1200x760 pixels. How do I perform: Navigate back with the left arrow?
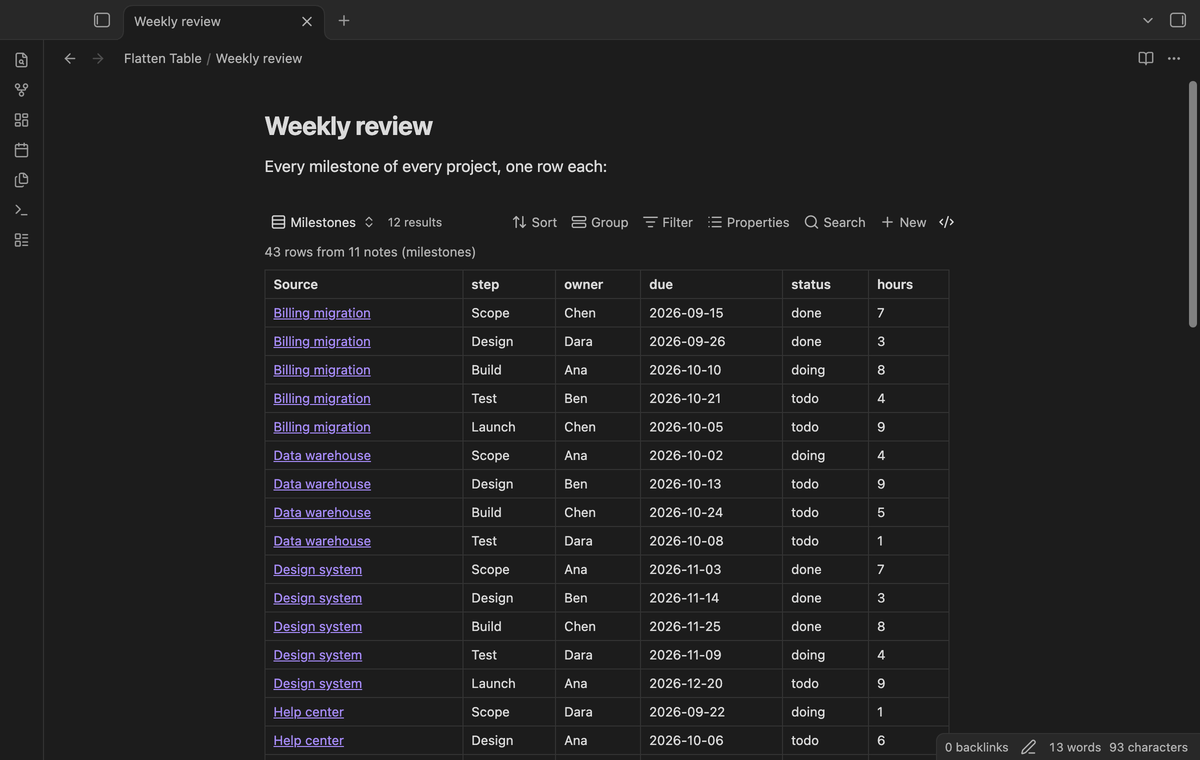coord(70,58)
